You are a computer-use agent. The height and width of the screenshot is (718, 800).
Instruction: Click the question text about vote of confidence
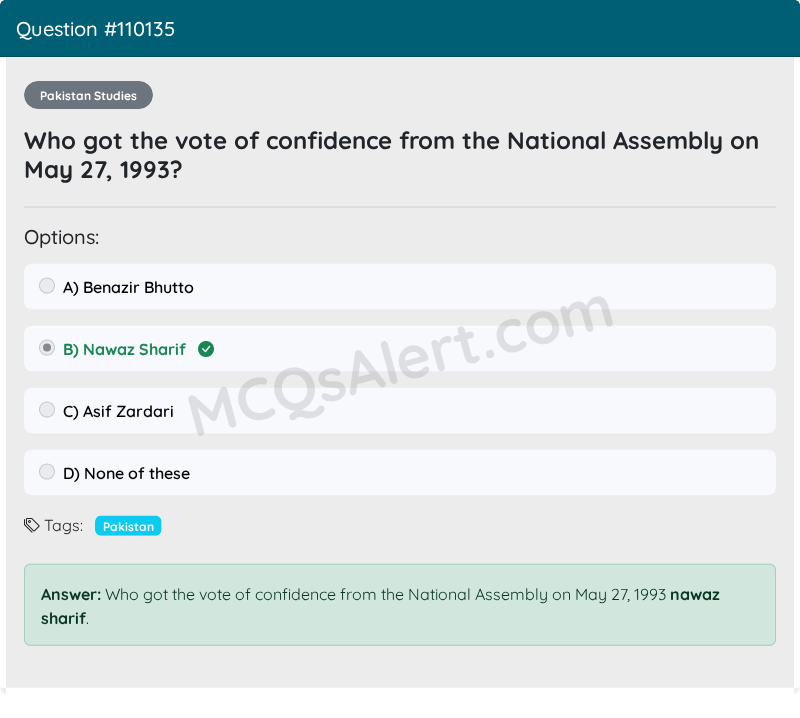(391, 155)
